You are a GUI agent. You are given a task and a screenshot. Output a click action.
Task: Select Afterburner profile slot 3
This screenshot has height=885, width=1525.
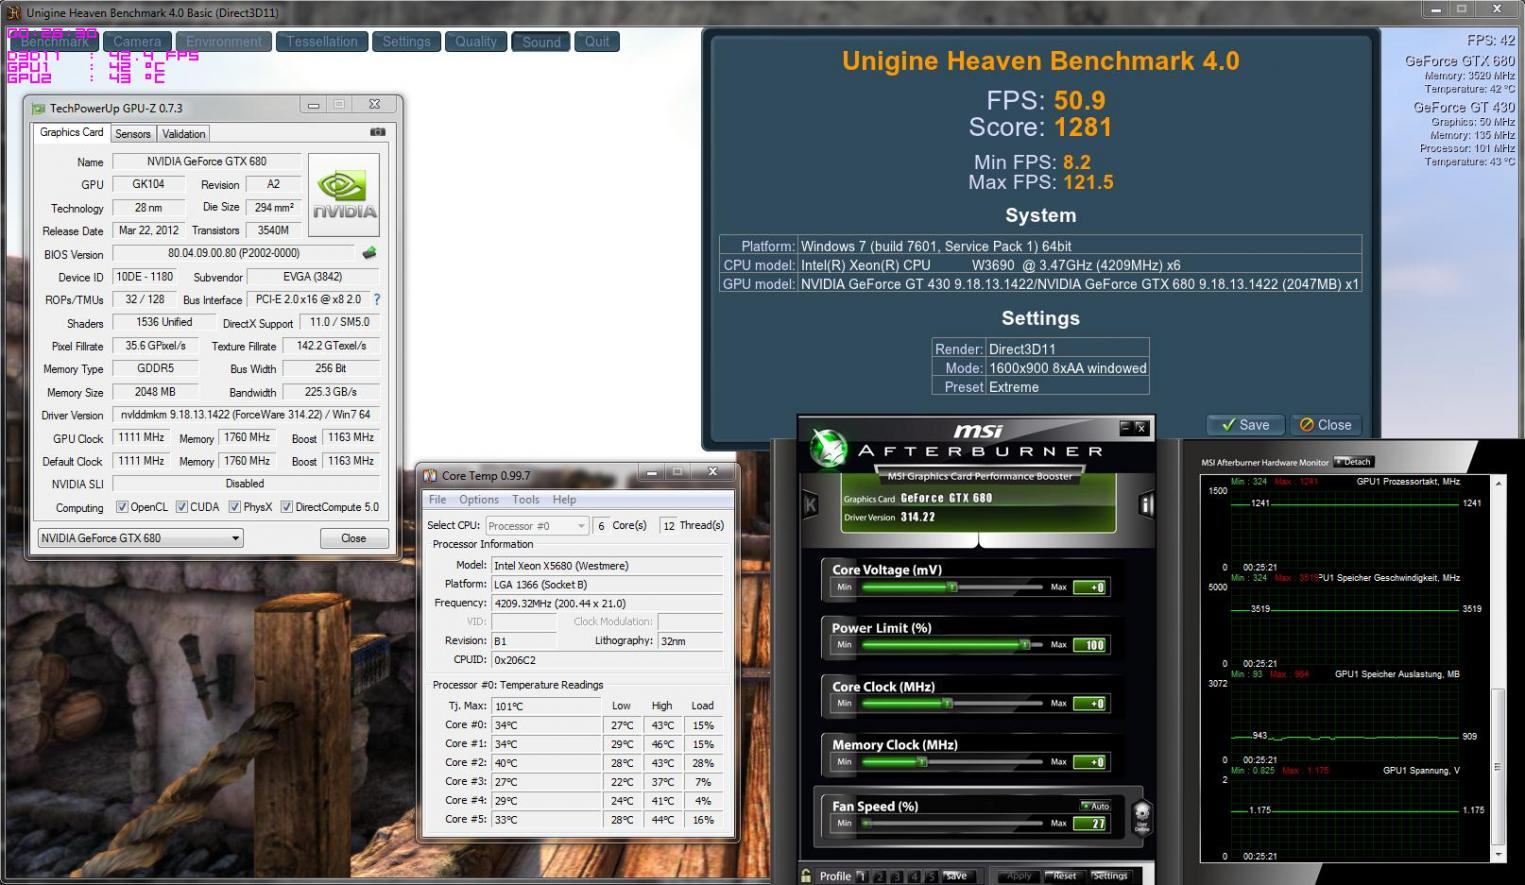tap(898, 876)
